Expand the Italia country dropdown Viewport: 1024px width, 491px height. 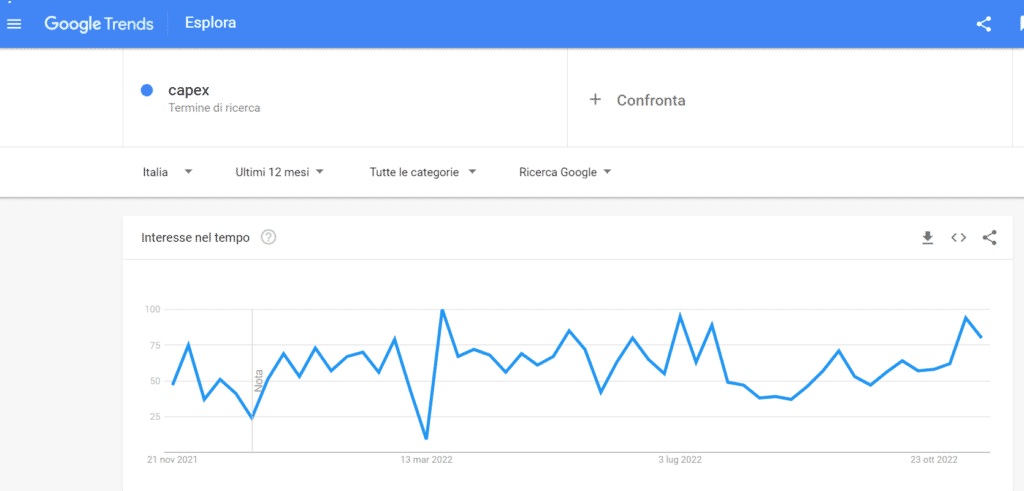167,172
